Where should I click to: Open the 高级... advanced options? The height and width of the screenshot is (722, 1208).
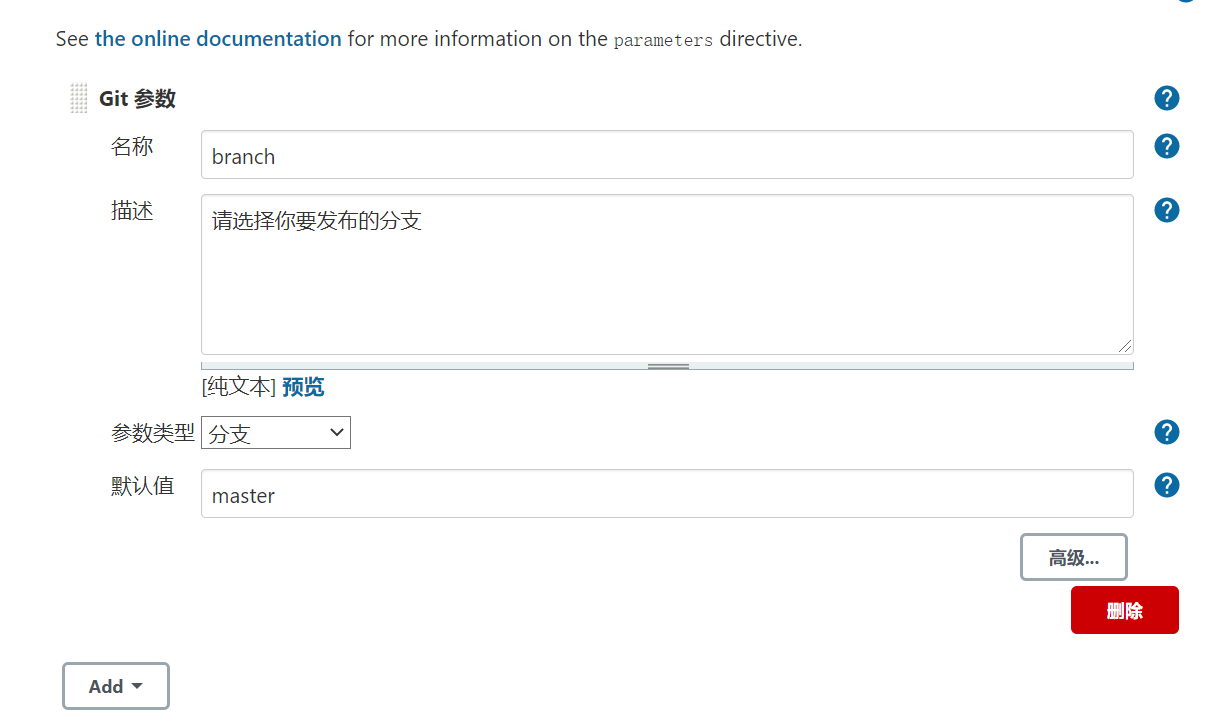pyautogui.click(x=1074, y=558)
